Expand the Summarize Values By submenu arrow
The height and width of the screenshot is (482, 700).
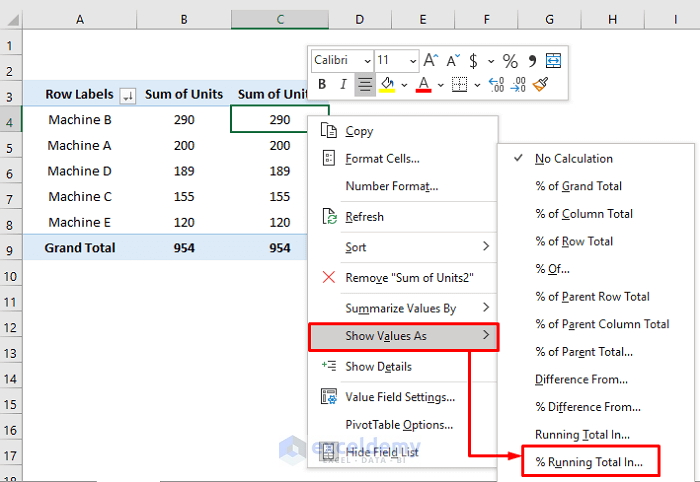pyautogui.click(x=486, y=307)
